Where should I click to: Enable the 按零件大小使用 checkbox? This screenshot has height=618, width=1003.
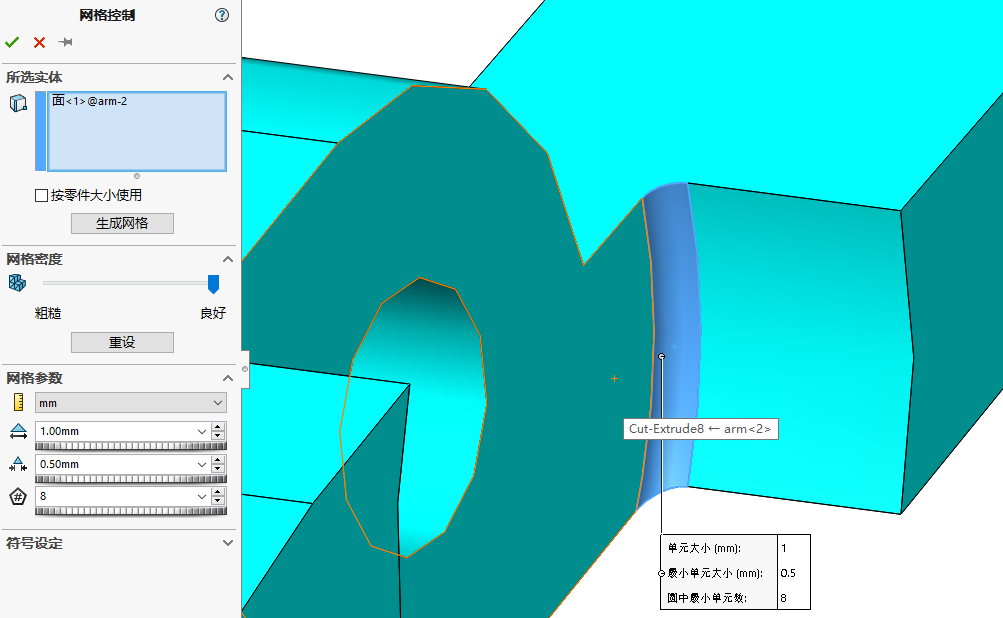click(x=41, y=196)
